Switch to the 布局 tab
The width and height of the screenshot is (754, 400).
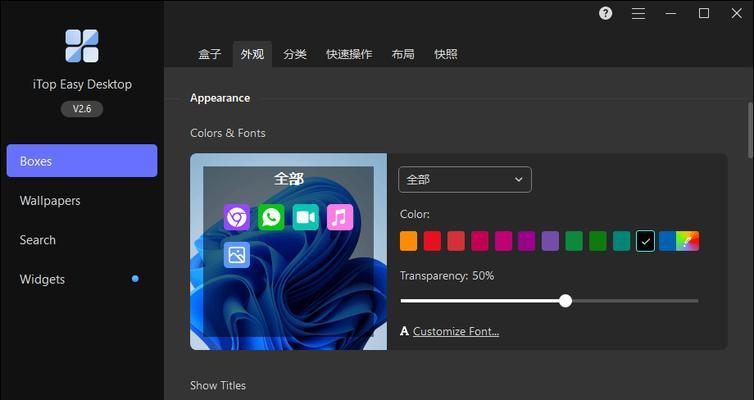point(403,54)
